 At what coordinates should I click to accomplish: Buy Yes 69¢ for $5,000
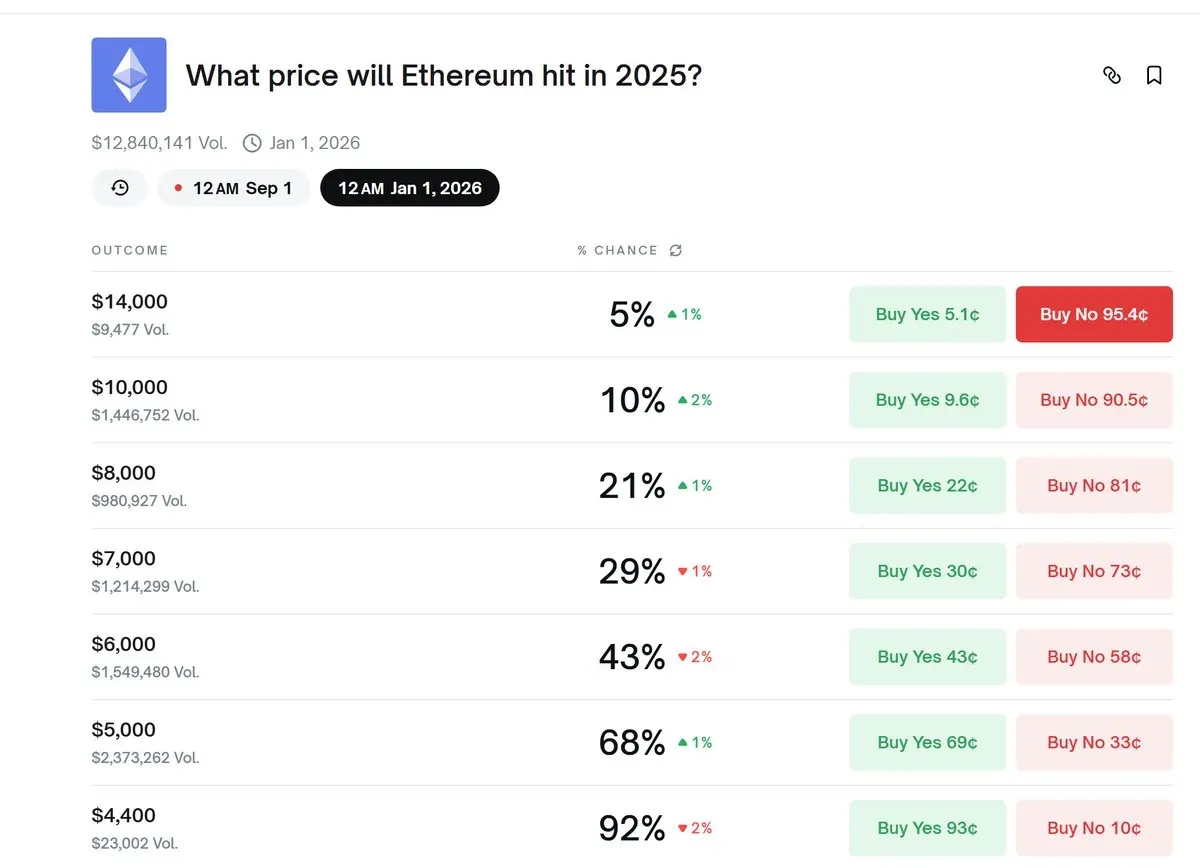coord(927,743)
